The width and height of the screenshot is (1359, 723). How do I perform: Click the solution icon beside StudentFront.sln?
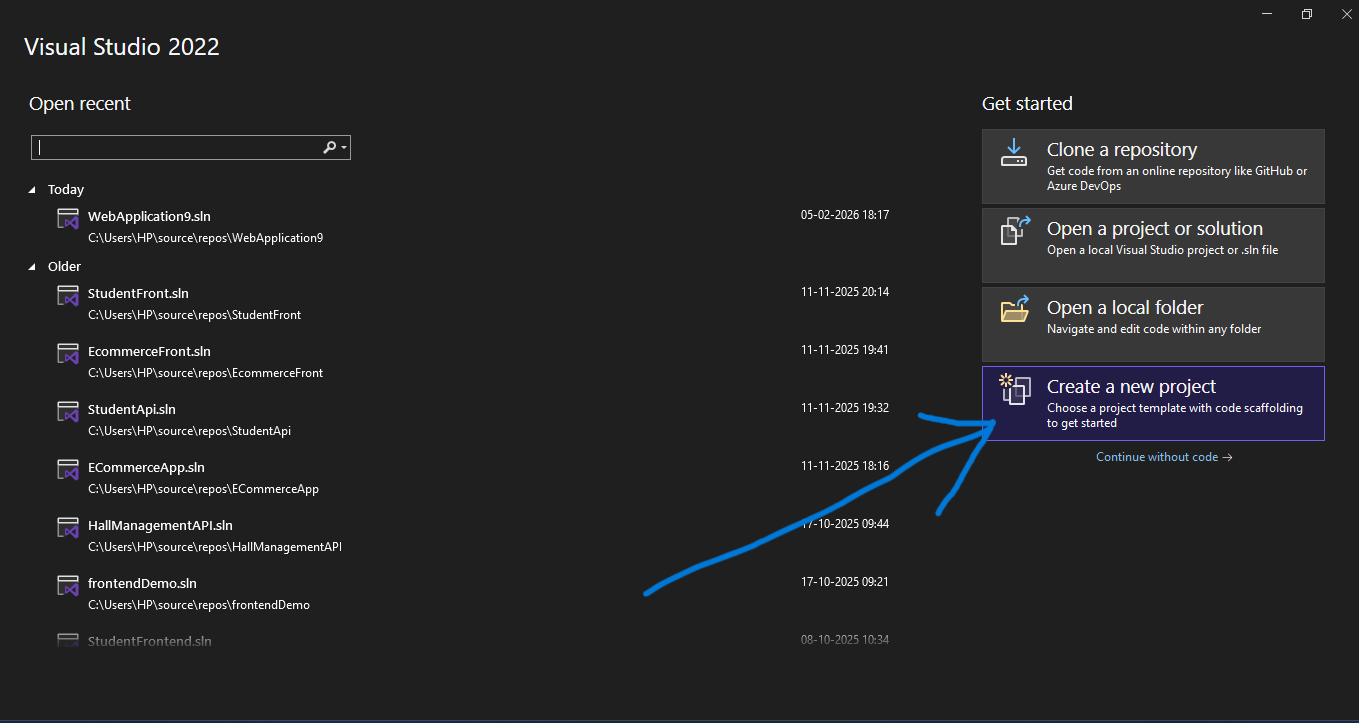67,295
